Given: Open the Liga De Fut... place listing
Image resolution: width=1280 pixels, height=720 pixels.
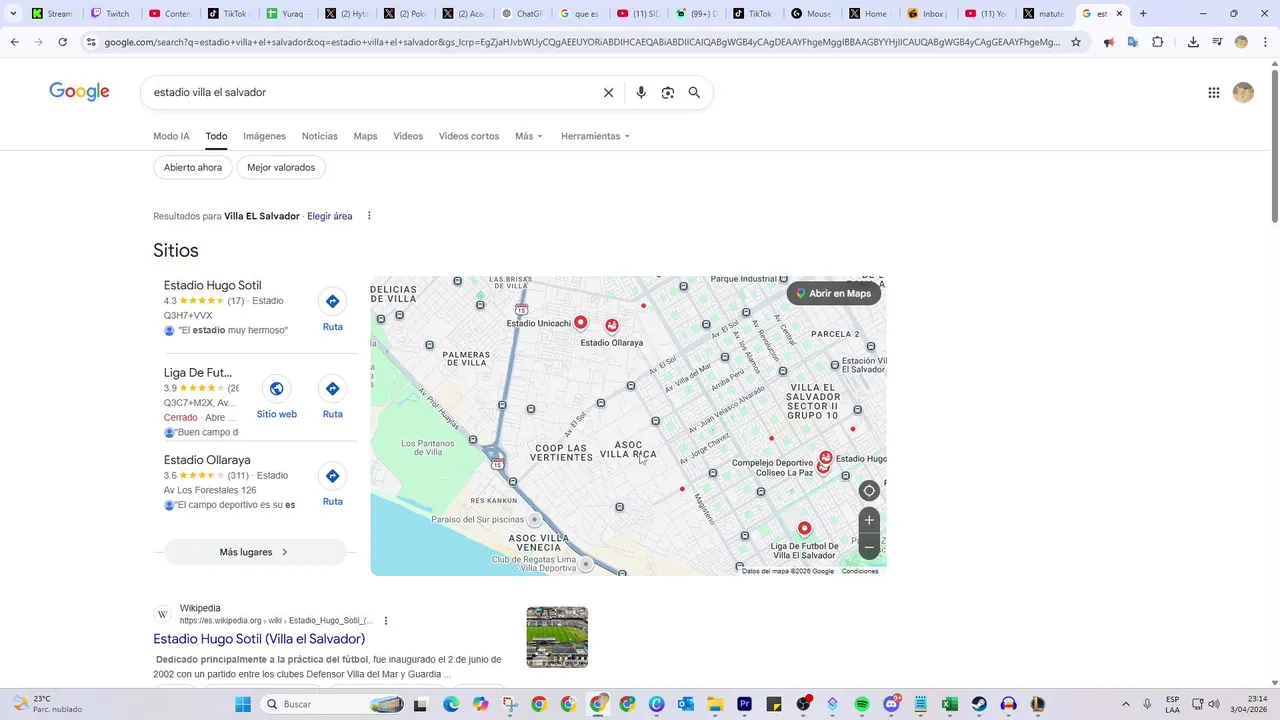Looking at the screenshot, I should tap(198, 373).
